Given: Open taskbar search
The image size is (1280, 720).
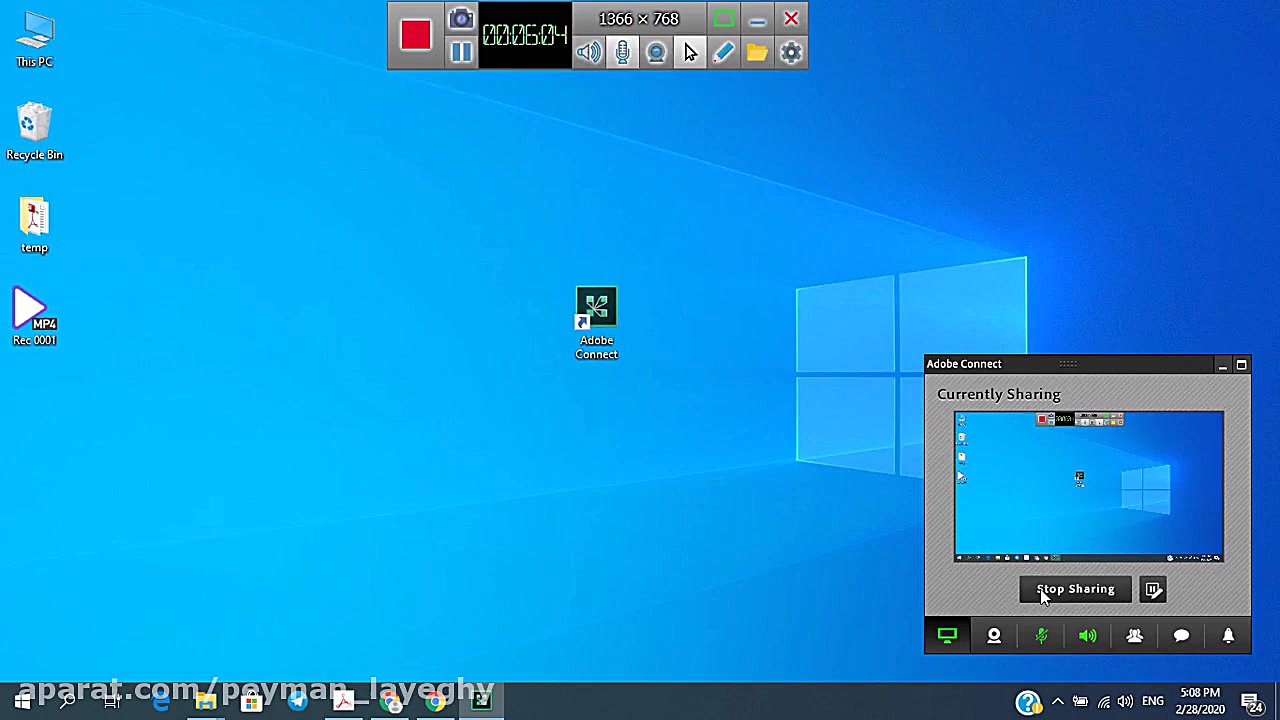Looking at the screenshot, I should point(67,702).
